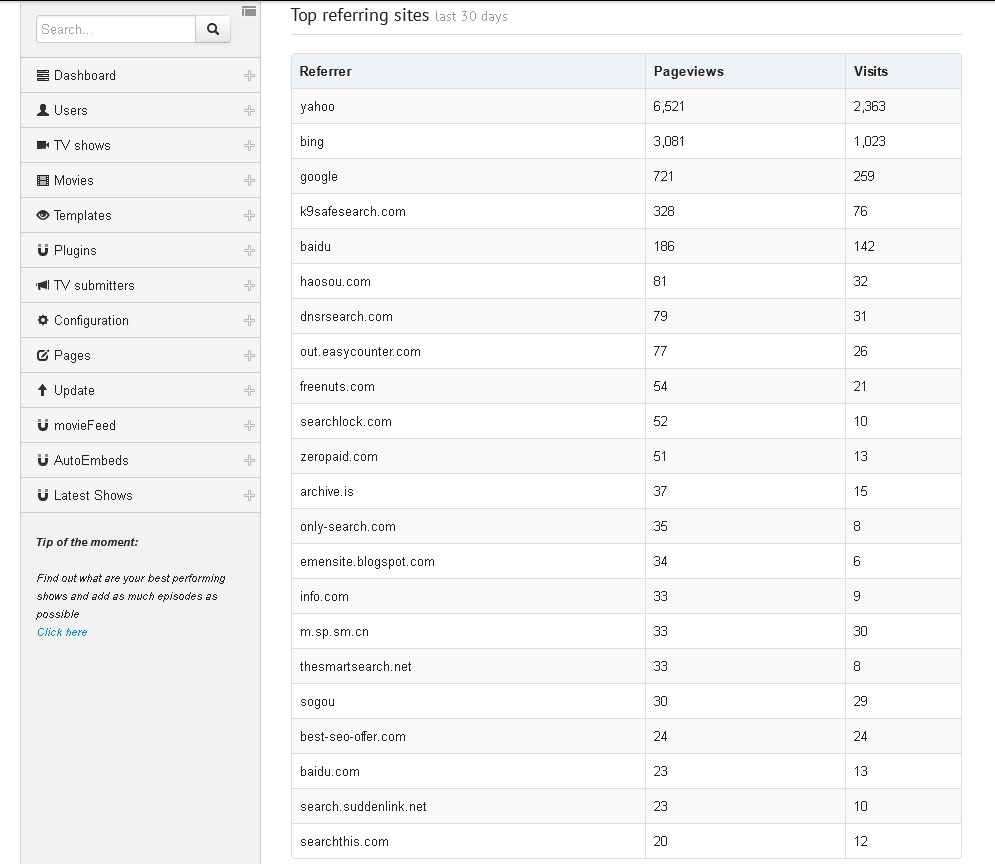Viewport: 995px width, 864px height.
Task: Expand the Pages section plus sign
Action: (x=249, y=355)
